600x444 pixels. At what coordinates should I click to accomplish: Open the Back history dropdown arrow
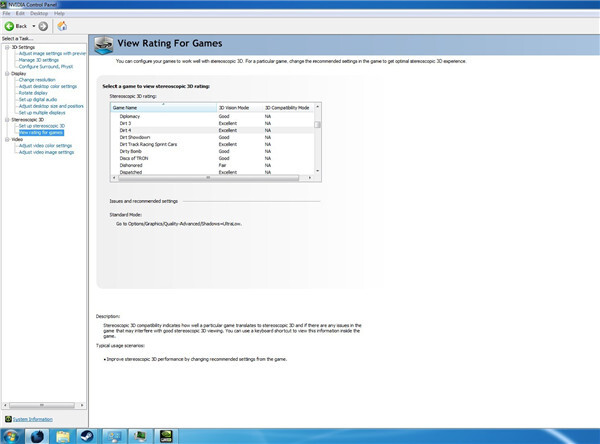[x=33, y=25]
